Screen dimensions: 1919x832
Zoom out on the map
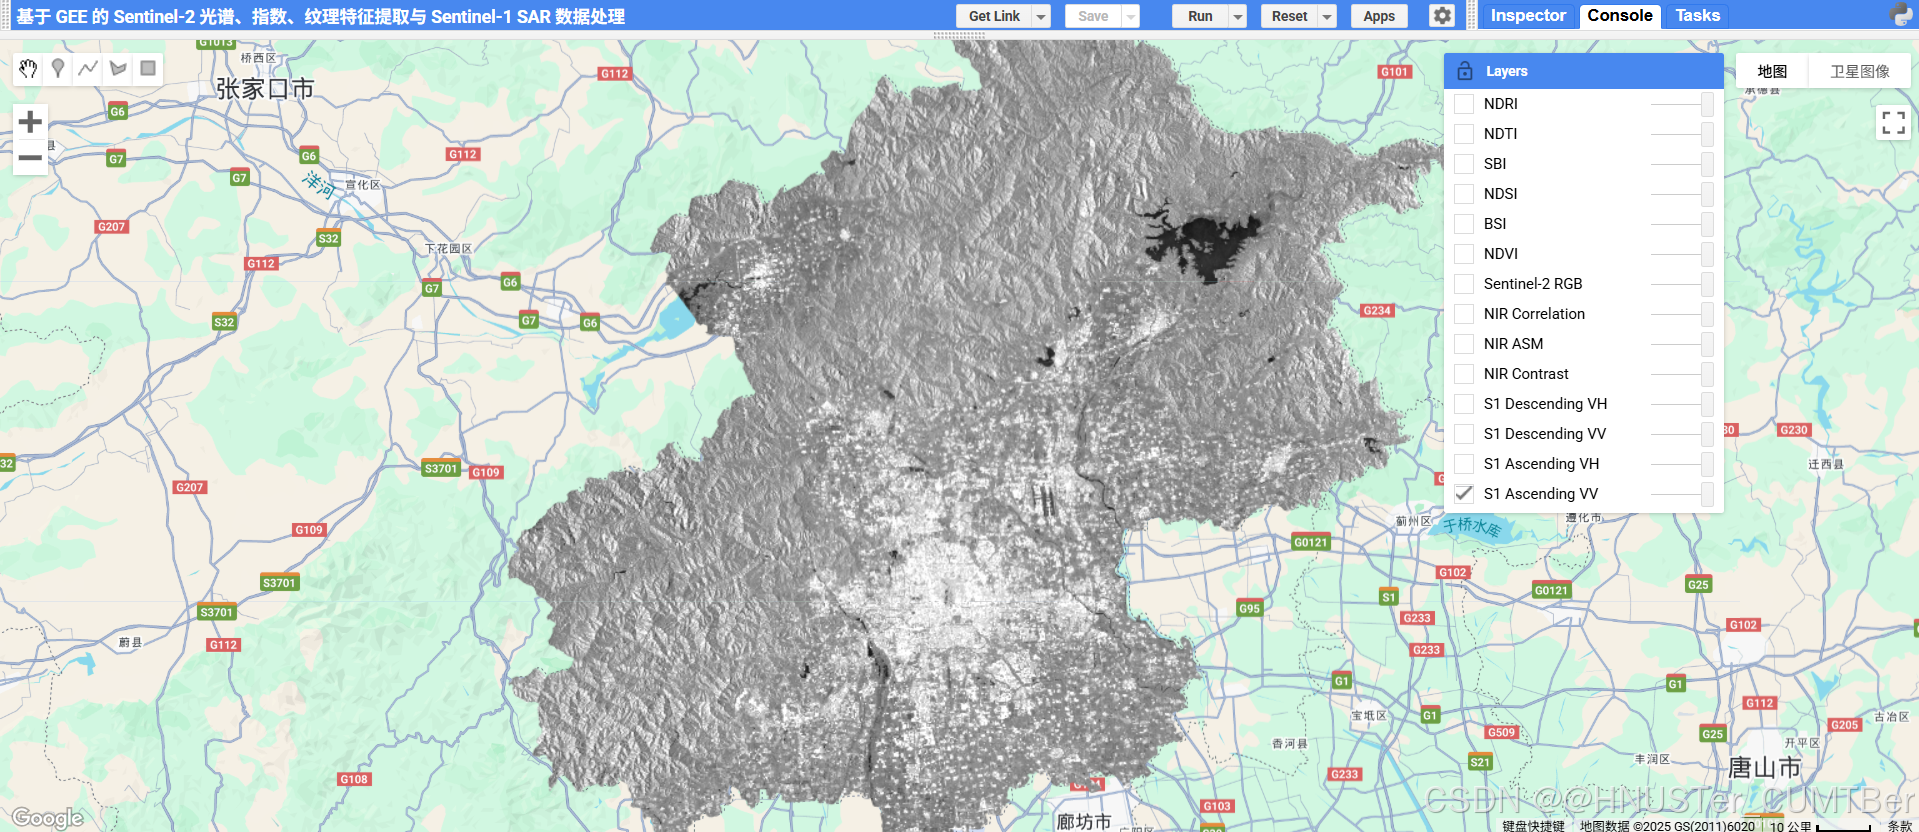[x=30, y=158]
